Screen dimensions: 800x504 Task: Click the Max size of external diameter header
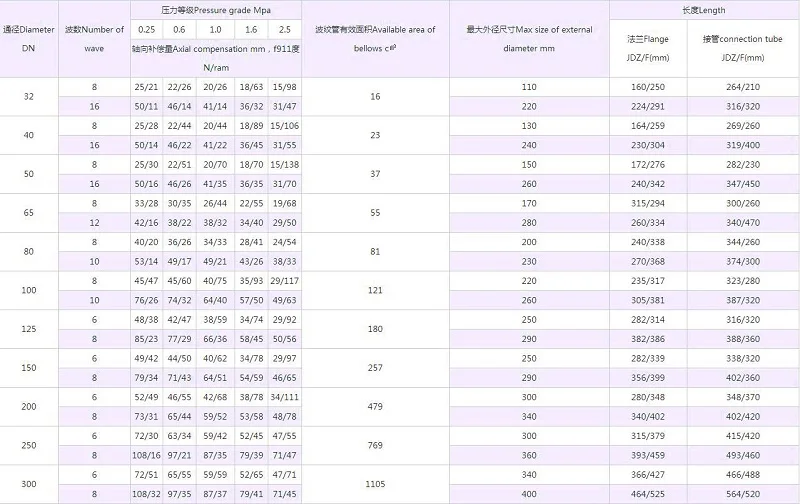[x=529, y=38]
